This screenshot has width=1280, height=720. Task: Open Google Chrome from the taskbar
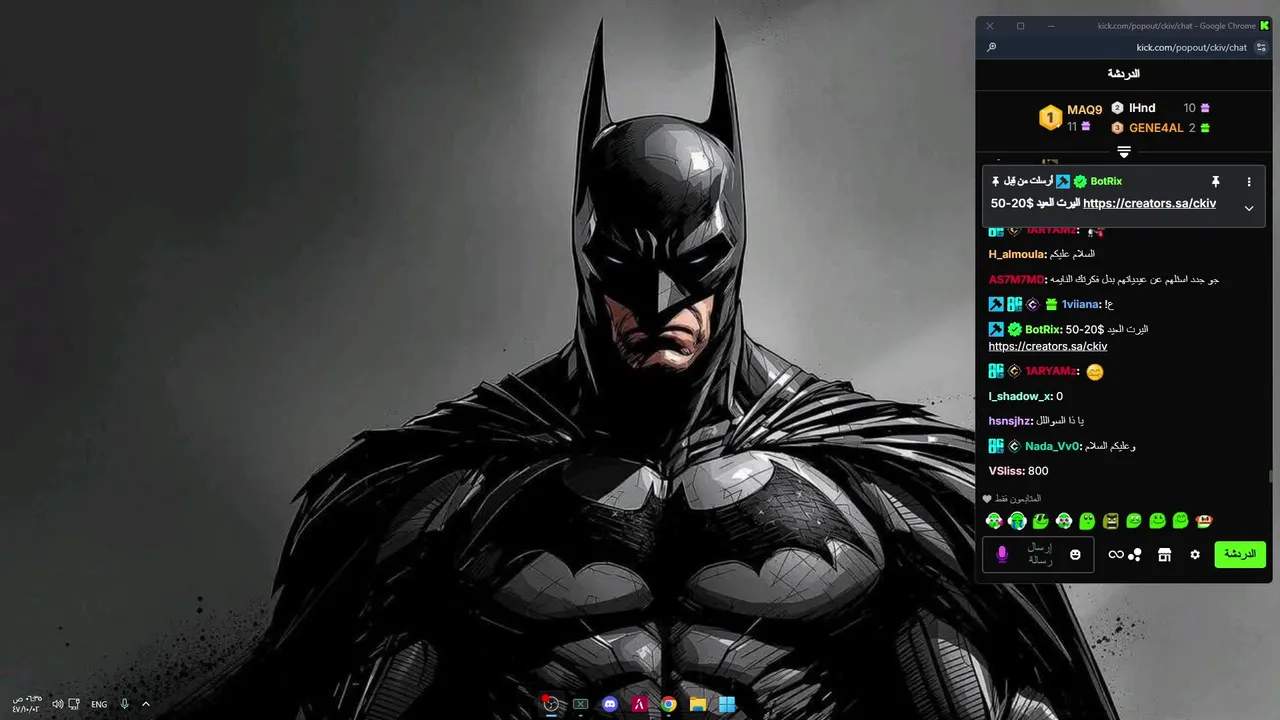point(668,704)
